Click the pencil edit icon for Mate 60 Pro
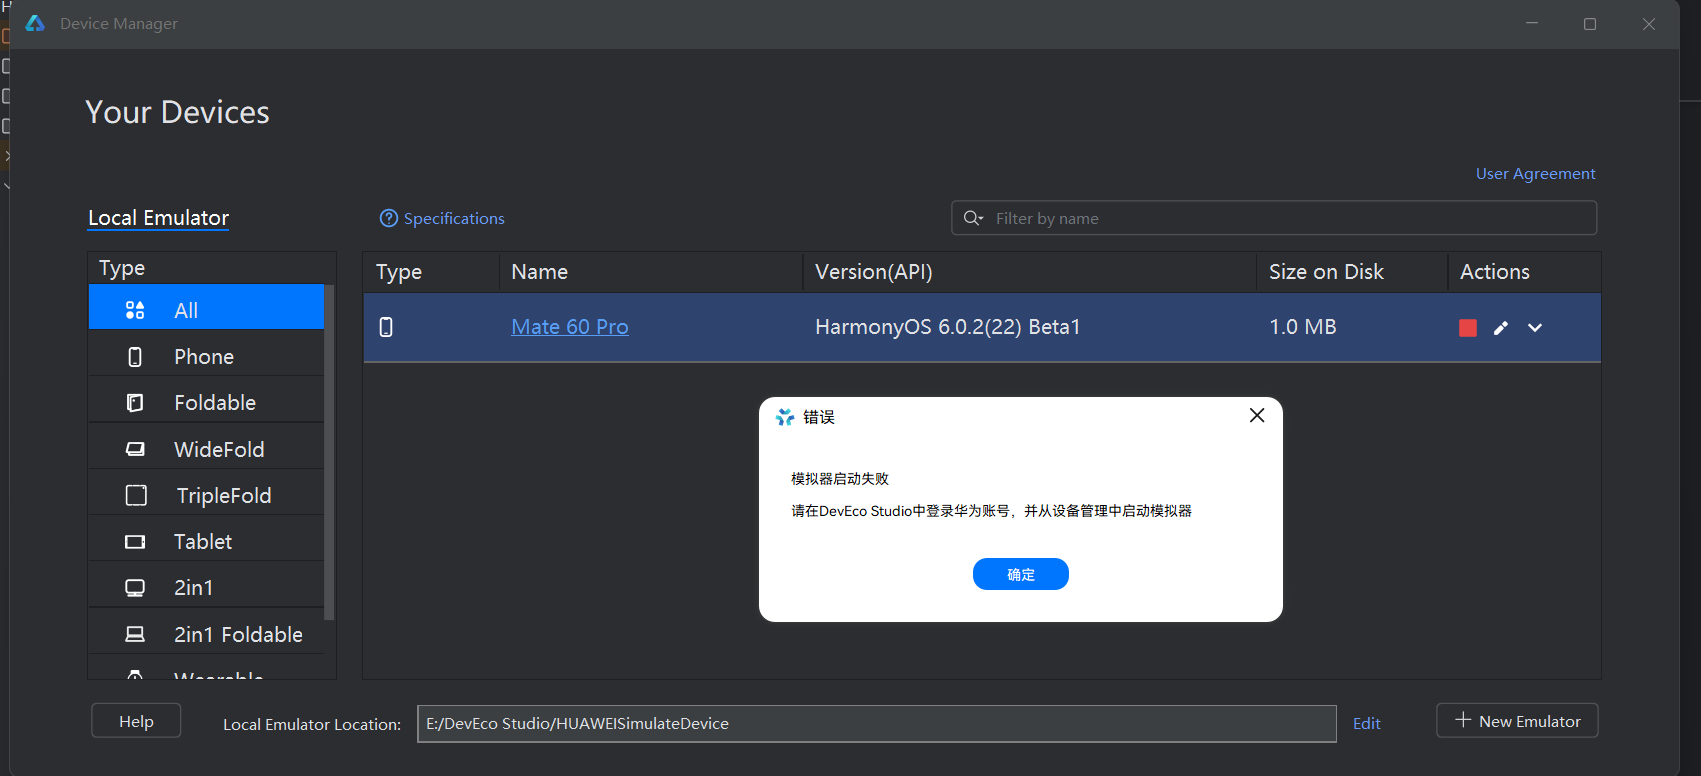The image size is (1701, 776). tap(1500, 328)
